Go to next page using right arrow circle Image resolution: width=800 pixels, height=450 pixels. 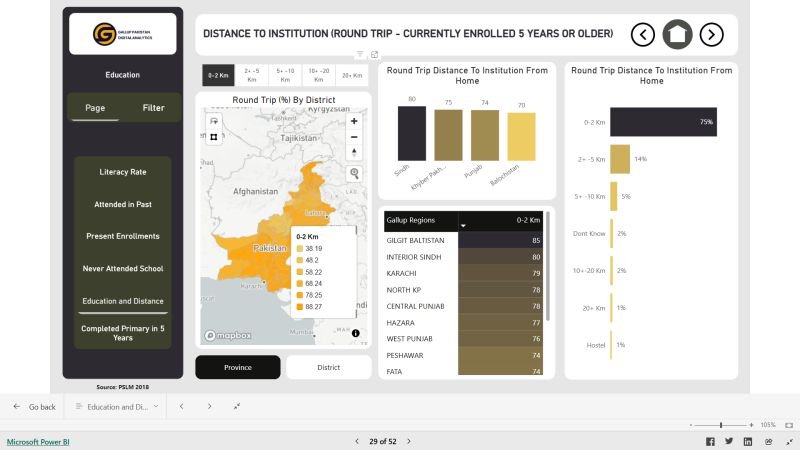tap(711, 34)
